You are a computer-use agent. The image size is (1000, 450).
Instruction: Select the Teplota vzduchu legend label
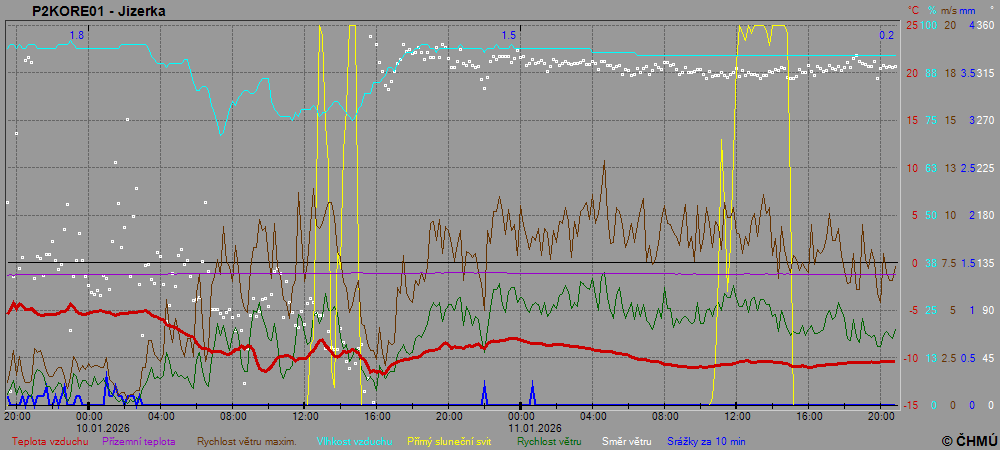point(50,440)
